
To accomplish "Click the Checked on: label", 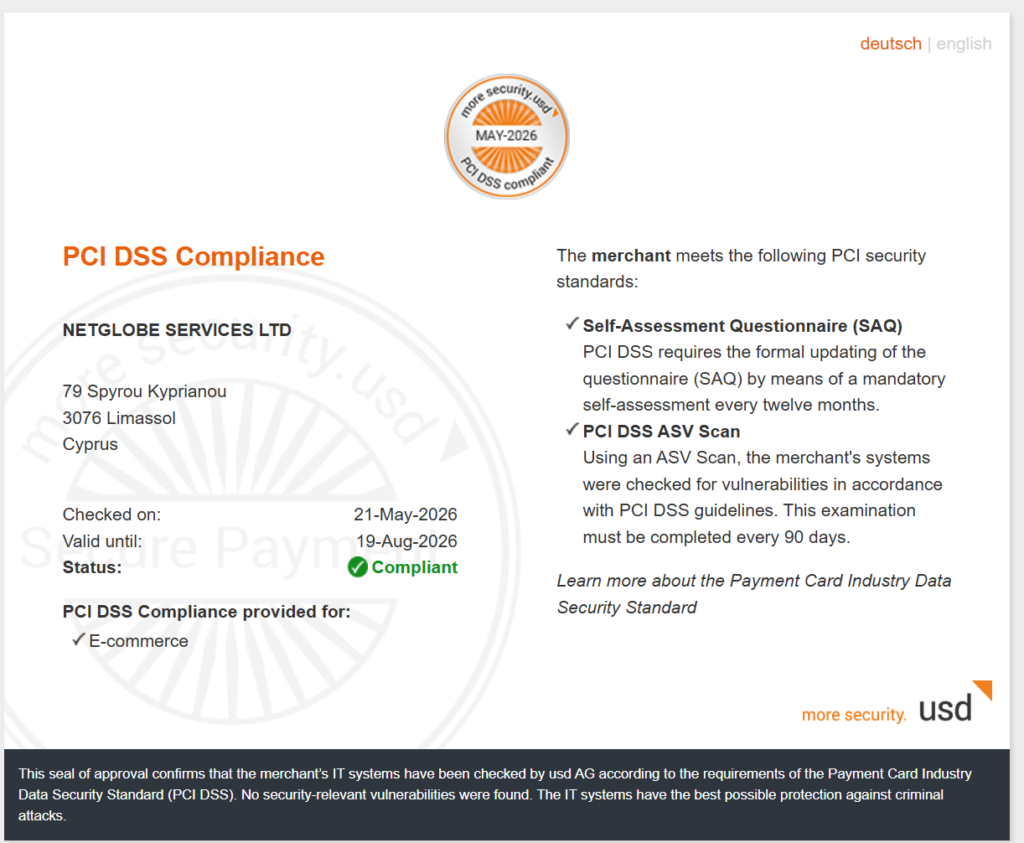I will [x=112, y=515].
